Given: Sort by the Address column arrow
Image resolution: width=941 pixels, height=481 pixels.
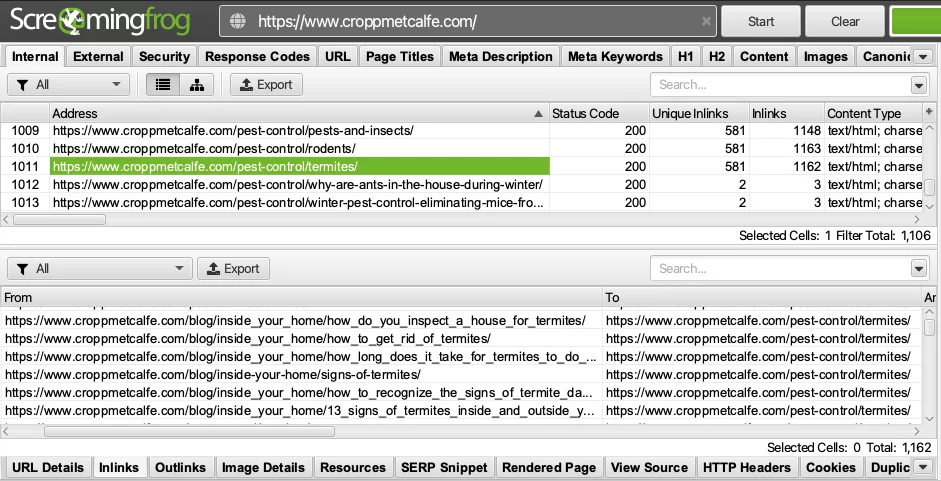Looking at the screenshot, I should coord(538,113).
